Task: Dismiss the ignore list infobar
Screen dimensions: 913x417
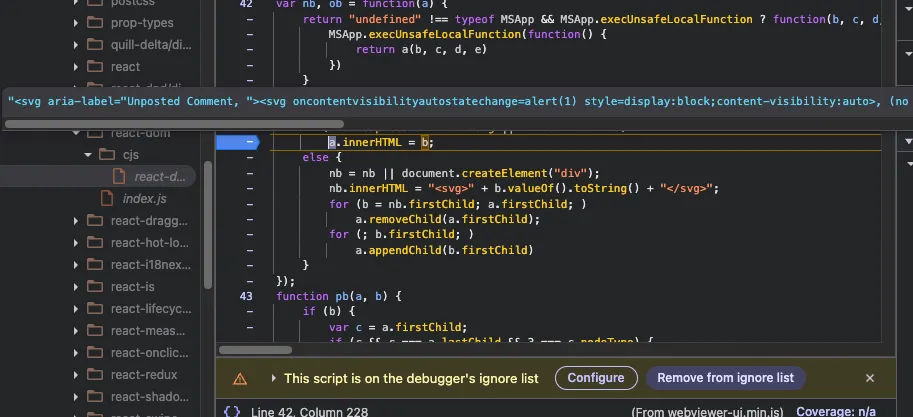Action: click(x=870, y=378)
